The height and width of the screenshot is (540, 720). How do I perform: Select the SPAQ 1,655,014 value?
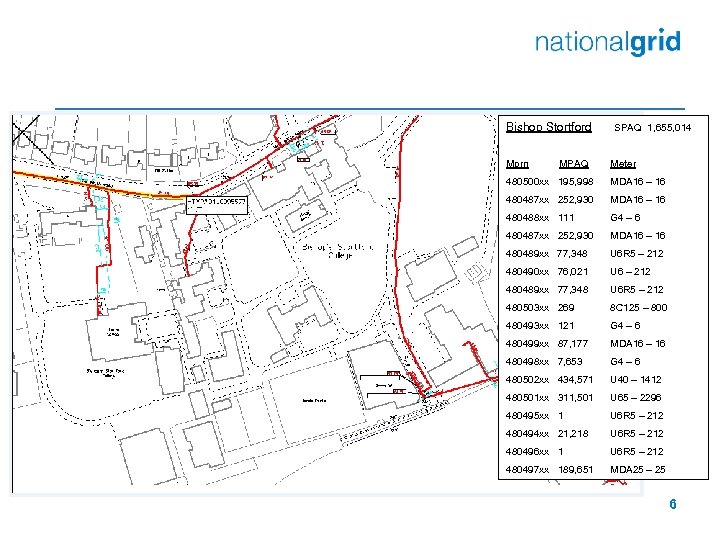[652, 128]
